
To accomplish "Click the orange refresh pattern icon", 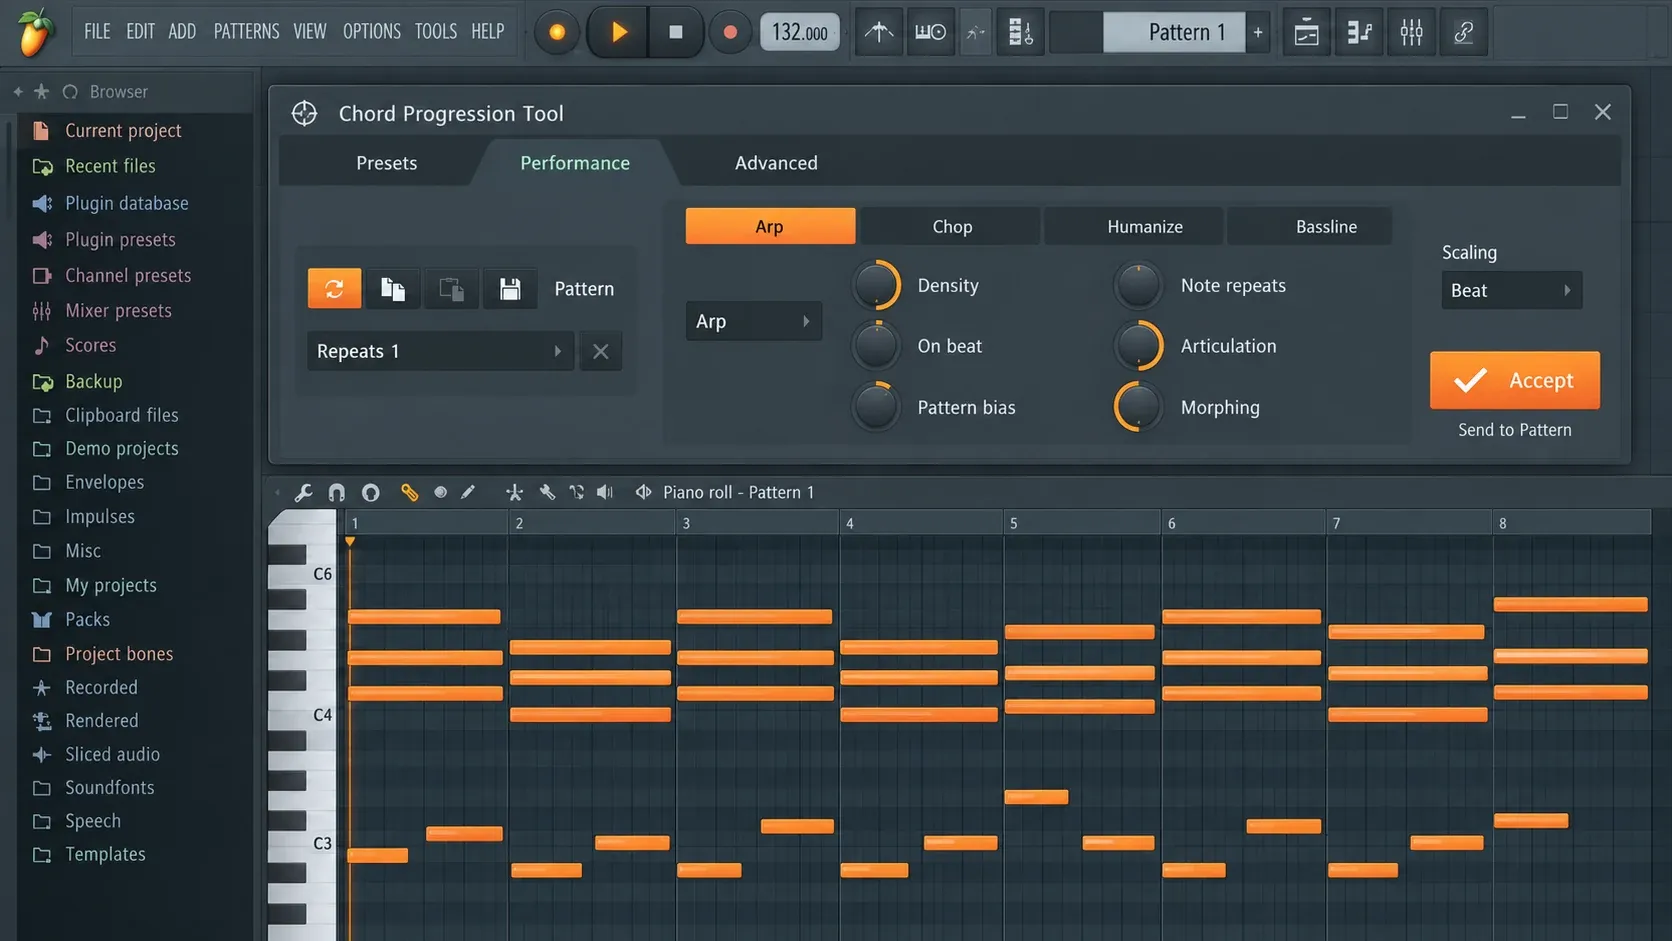I will [334, 289].
